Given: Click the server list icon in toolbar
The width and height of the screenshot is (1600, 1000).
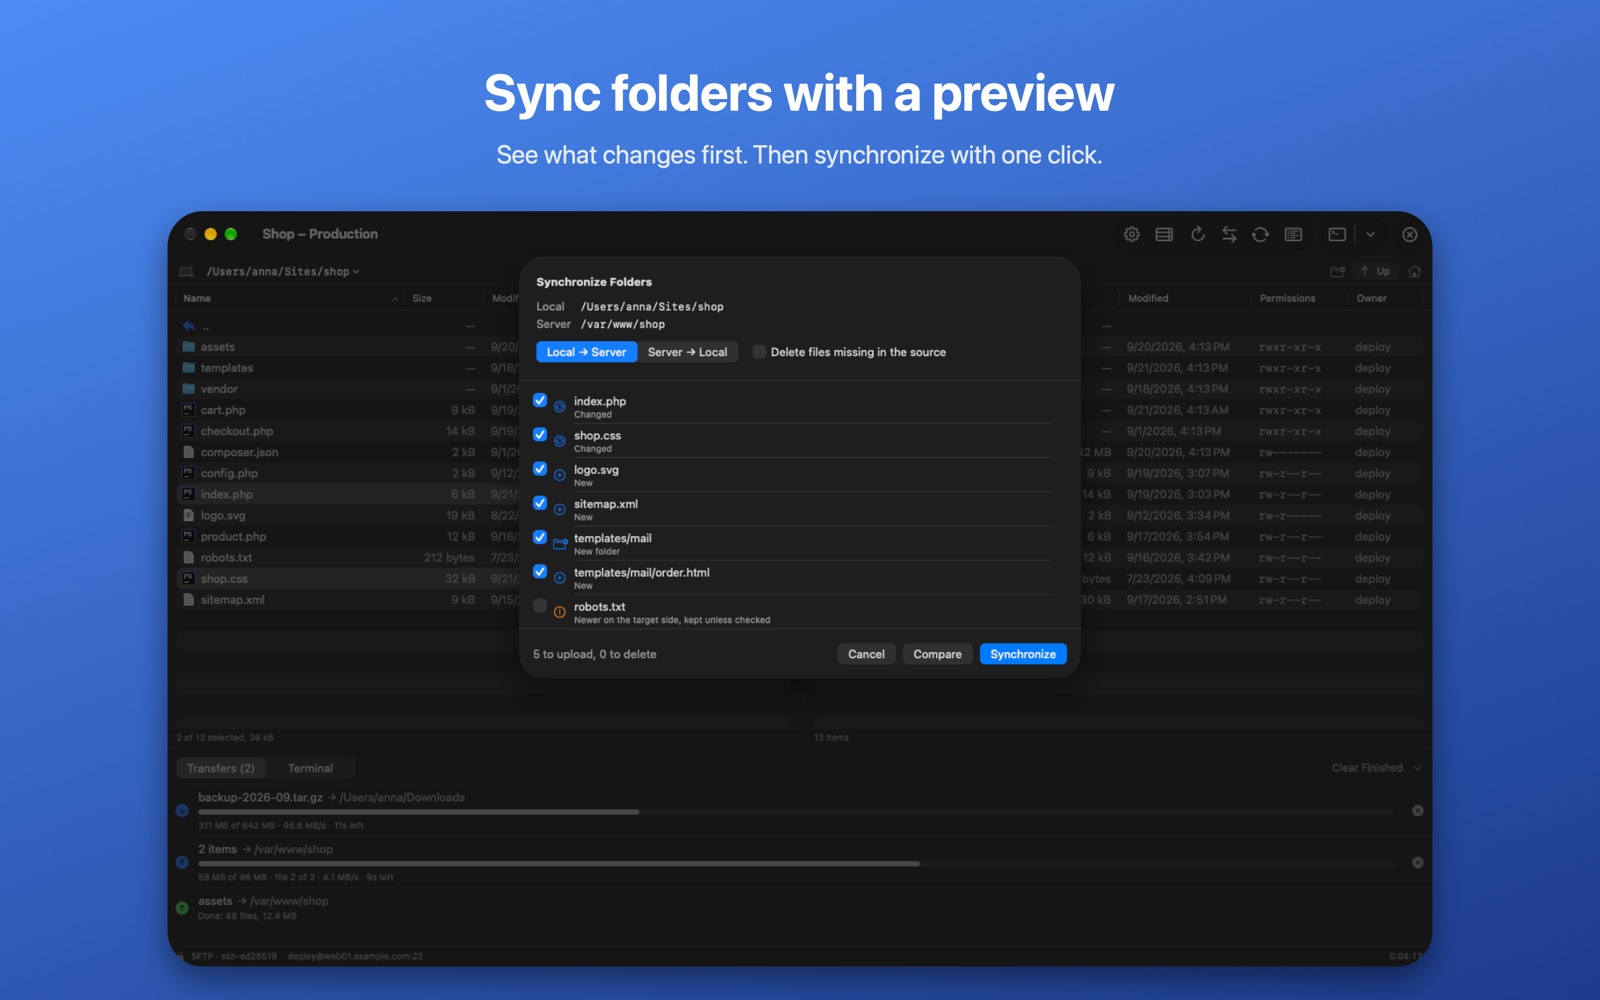Looking at the screenshot, I should point(1164,234).
